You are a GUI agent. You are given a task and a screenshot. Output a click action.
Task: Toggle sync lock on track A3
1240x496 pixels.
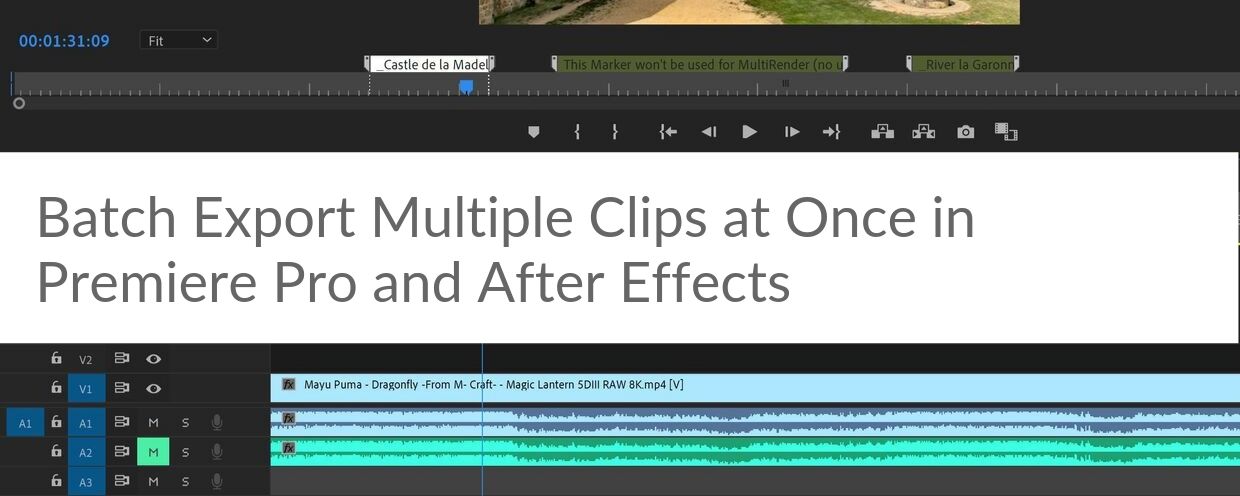[x=122, y=482]
